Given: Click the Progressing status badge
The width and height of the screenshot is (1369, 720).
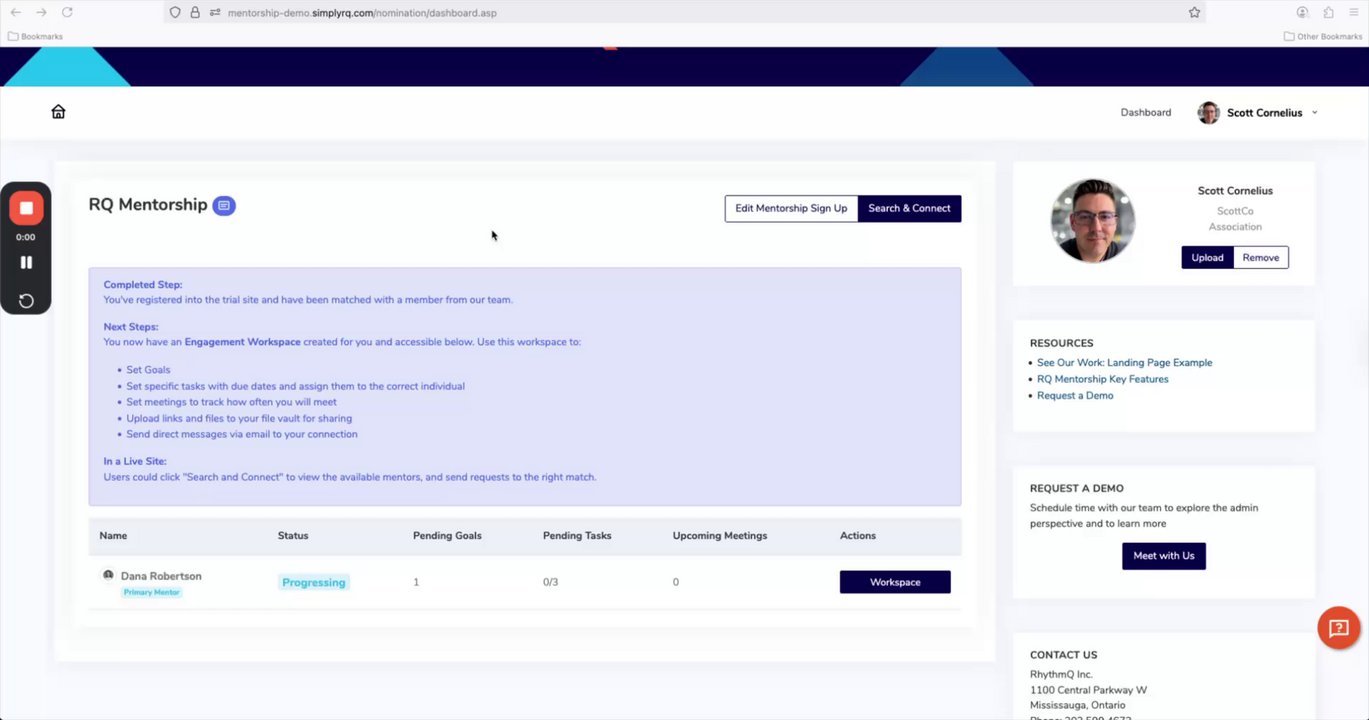Looking at the screenshot, I should tap(313, 582).
